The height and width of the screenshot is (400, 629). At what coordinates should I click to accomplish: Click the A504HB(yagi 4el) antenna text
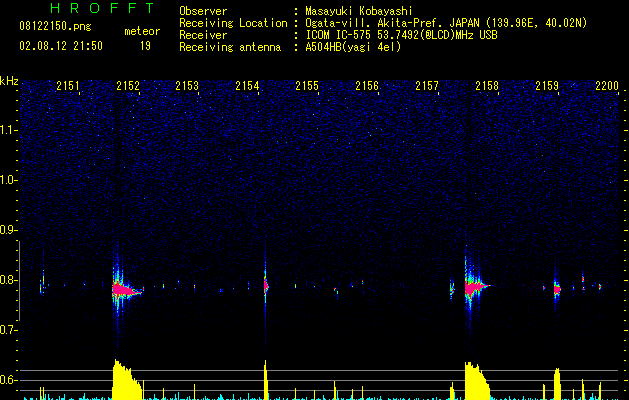coord(353,47)
